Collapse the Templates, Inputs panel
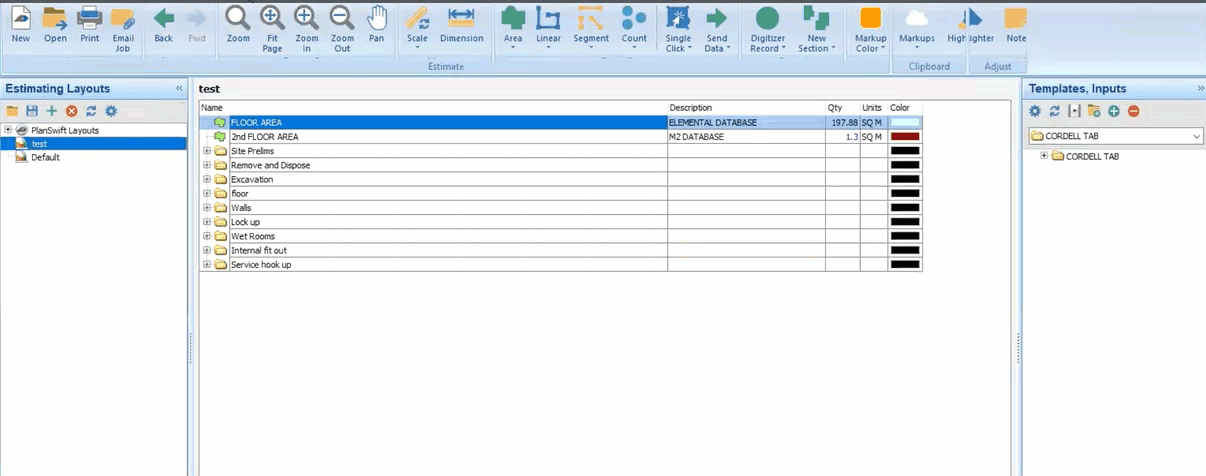The width and height of the screenshot is (1206, 476). coord(1200,89)
